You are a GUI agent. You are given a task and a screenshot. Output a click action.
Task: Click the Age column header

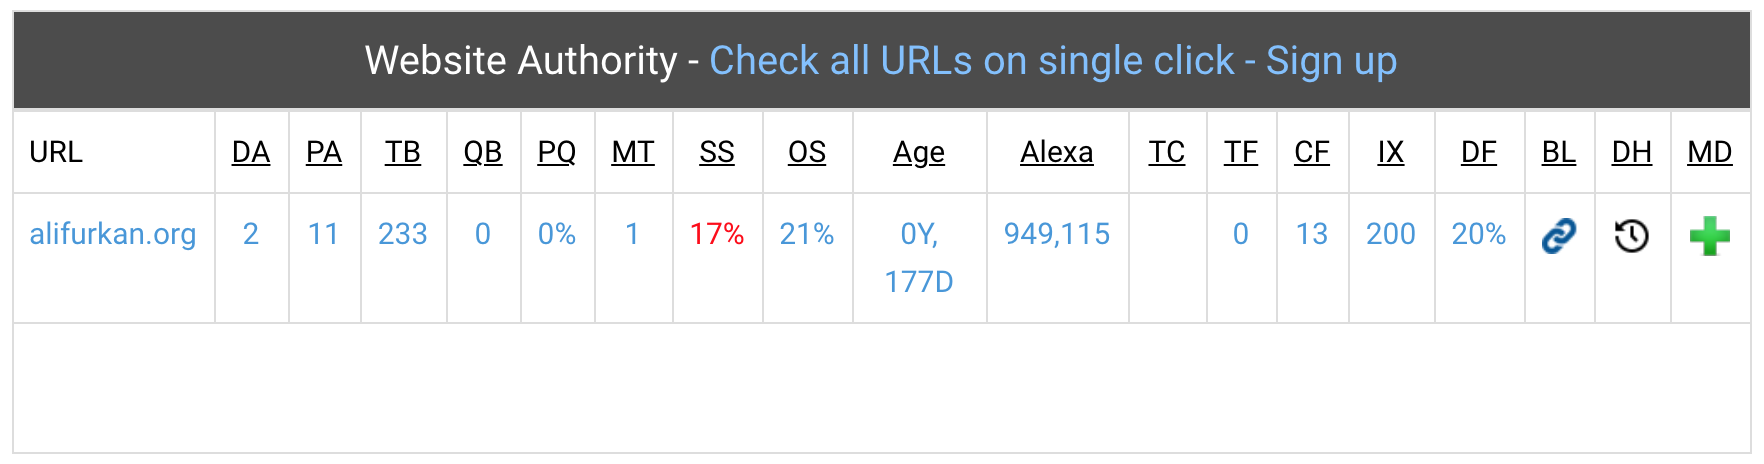click(x=919, y=152)
